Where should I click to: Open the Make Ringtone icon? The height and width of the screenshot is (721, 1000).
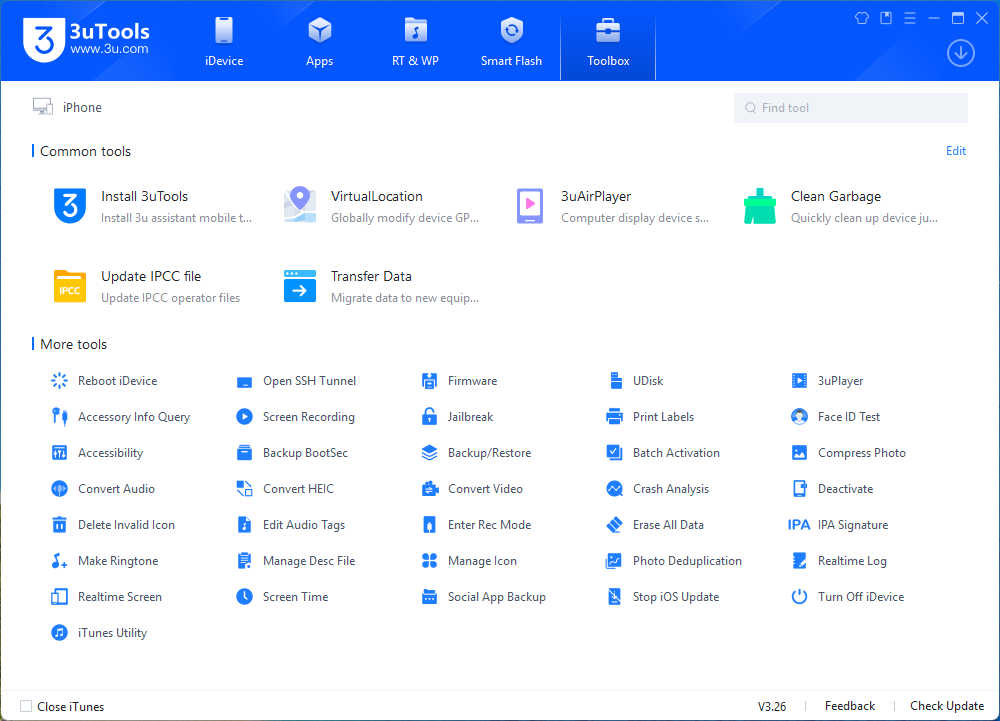coord(59,561)
